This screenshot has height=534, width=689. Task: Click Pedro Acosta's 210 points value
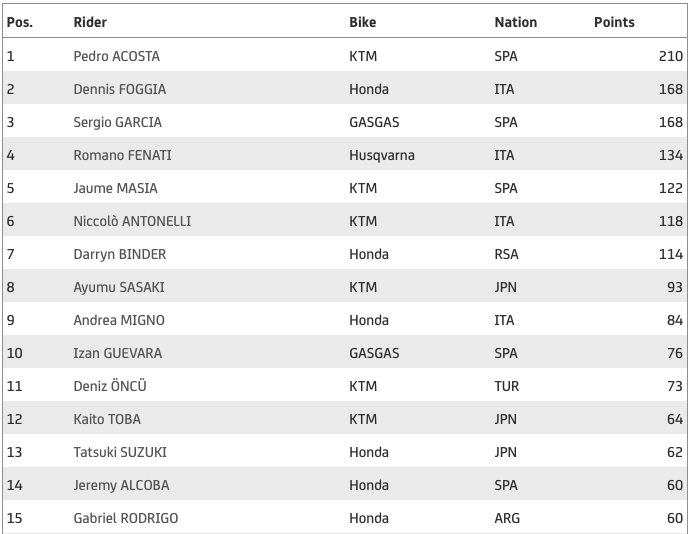[669, 56]
